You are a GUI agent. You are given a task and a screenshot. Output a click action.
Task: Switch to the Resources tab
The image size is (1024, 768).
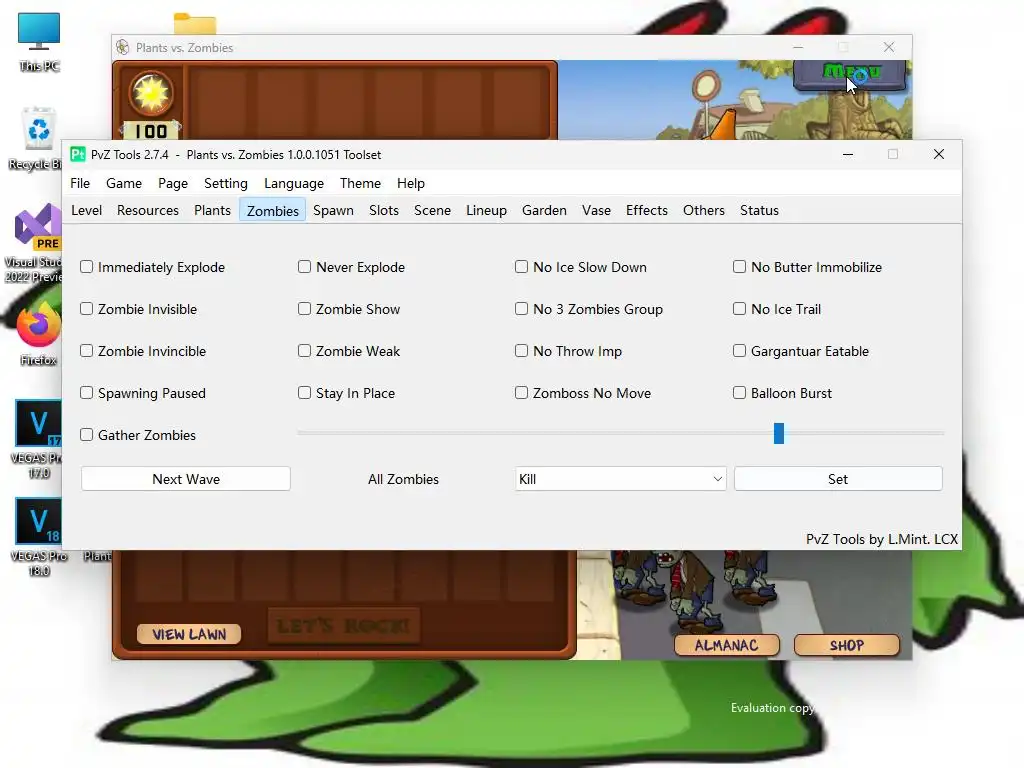point(148,210)
